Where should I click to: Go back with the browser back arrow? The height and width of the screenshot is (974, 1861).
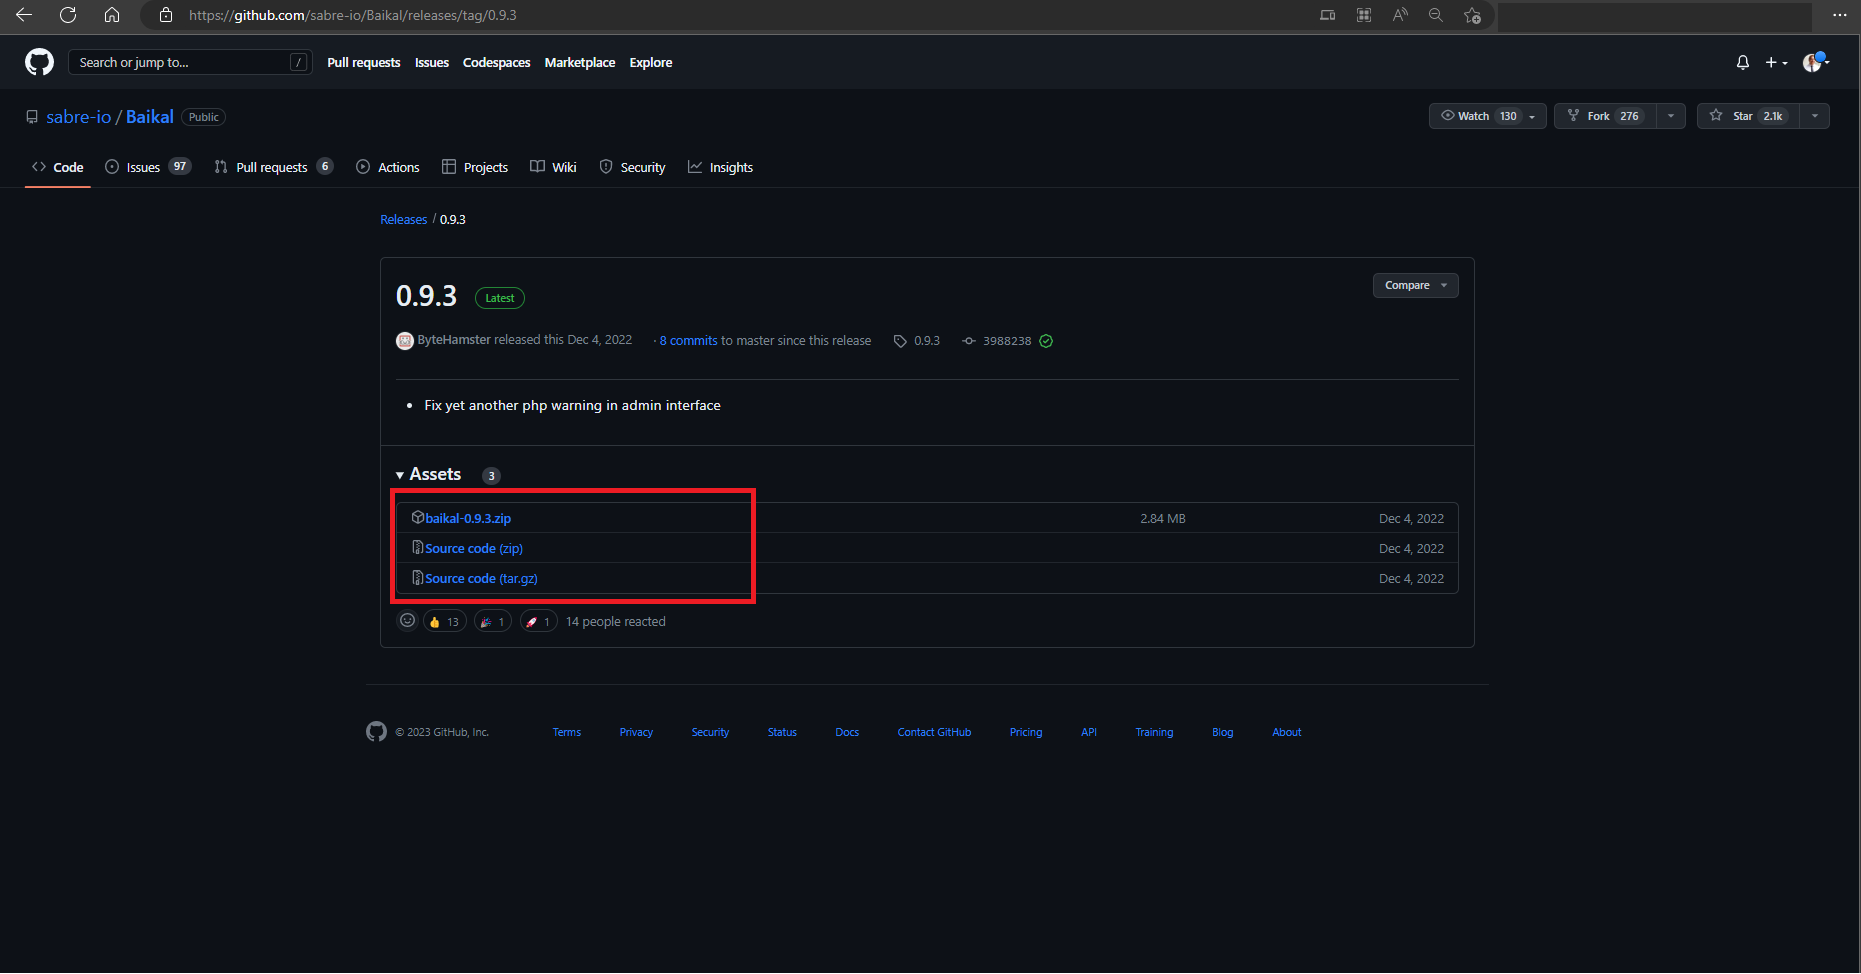[x=24, y=15]
